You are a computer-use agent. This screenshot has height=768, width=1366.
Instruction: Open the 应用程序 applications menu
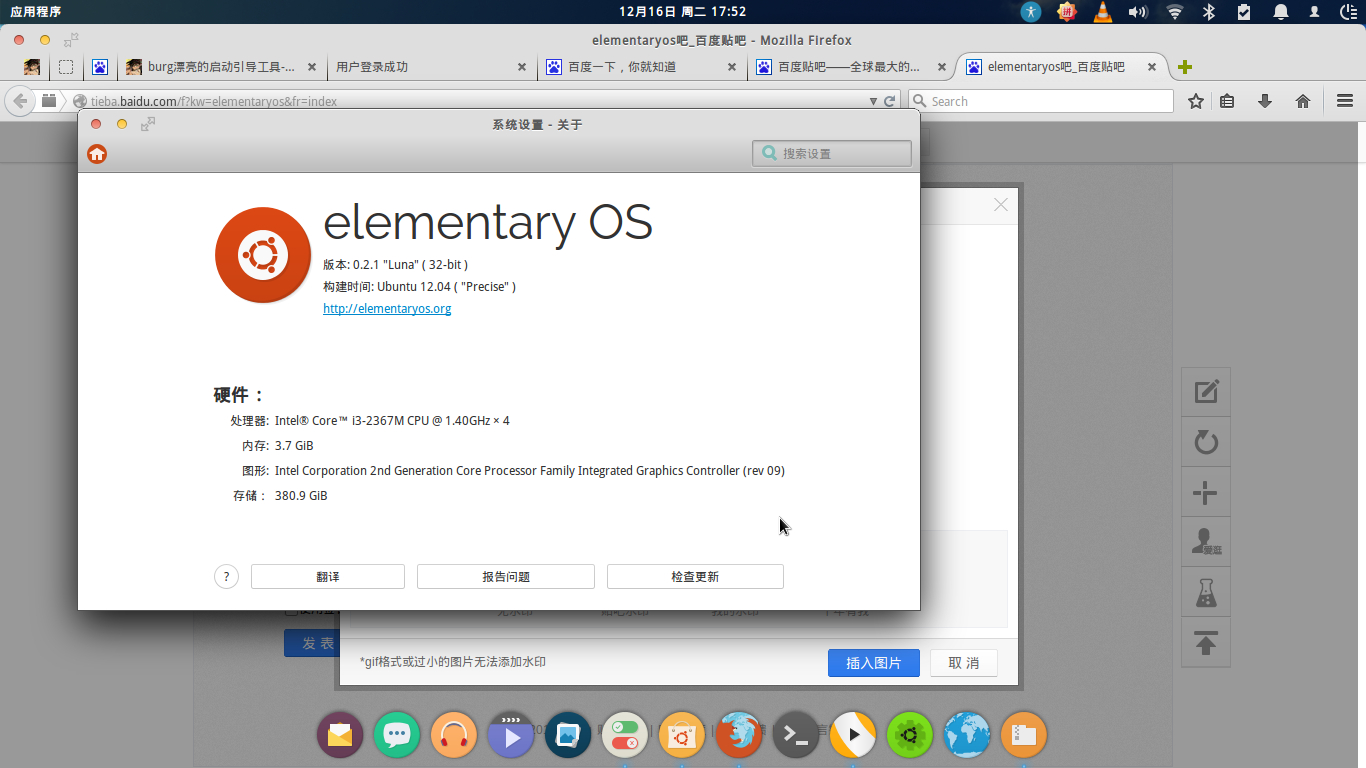click(x=36, y=12)
